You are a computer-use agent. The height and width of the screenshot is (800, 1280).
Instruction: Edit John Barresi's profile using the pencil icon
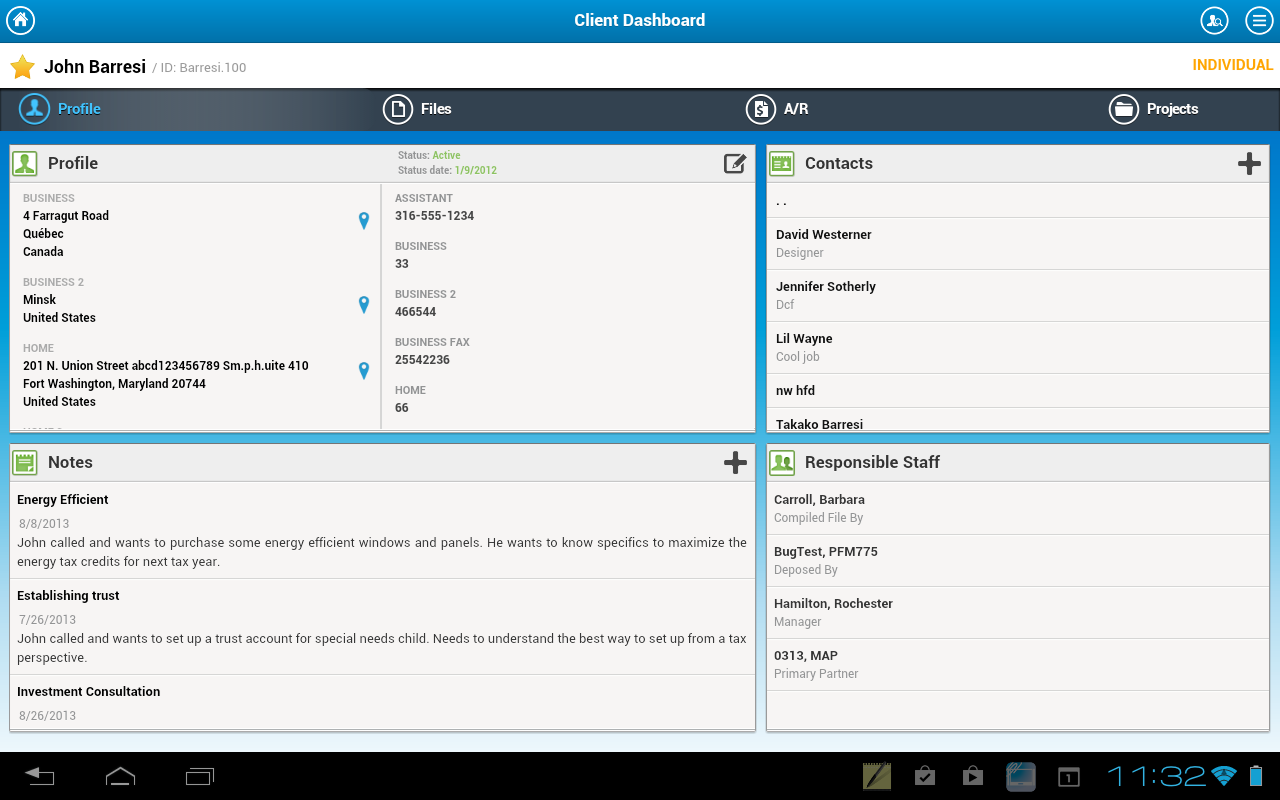pos(735,163)
